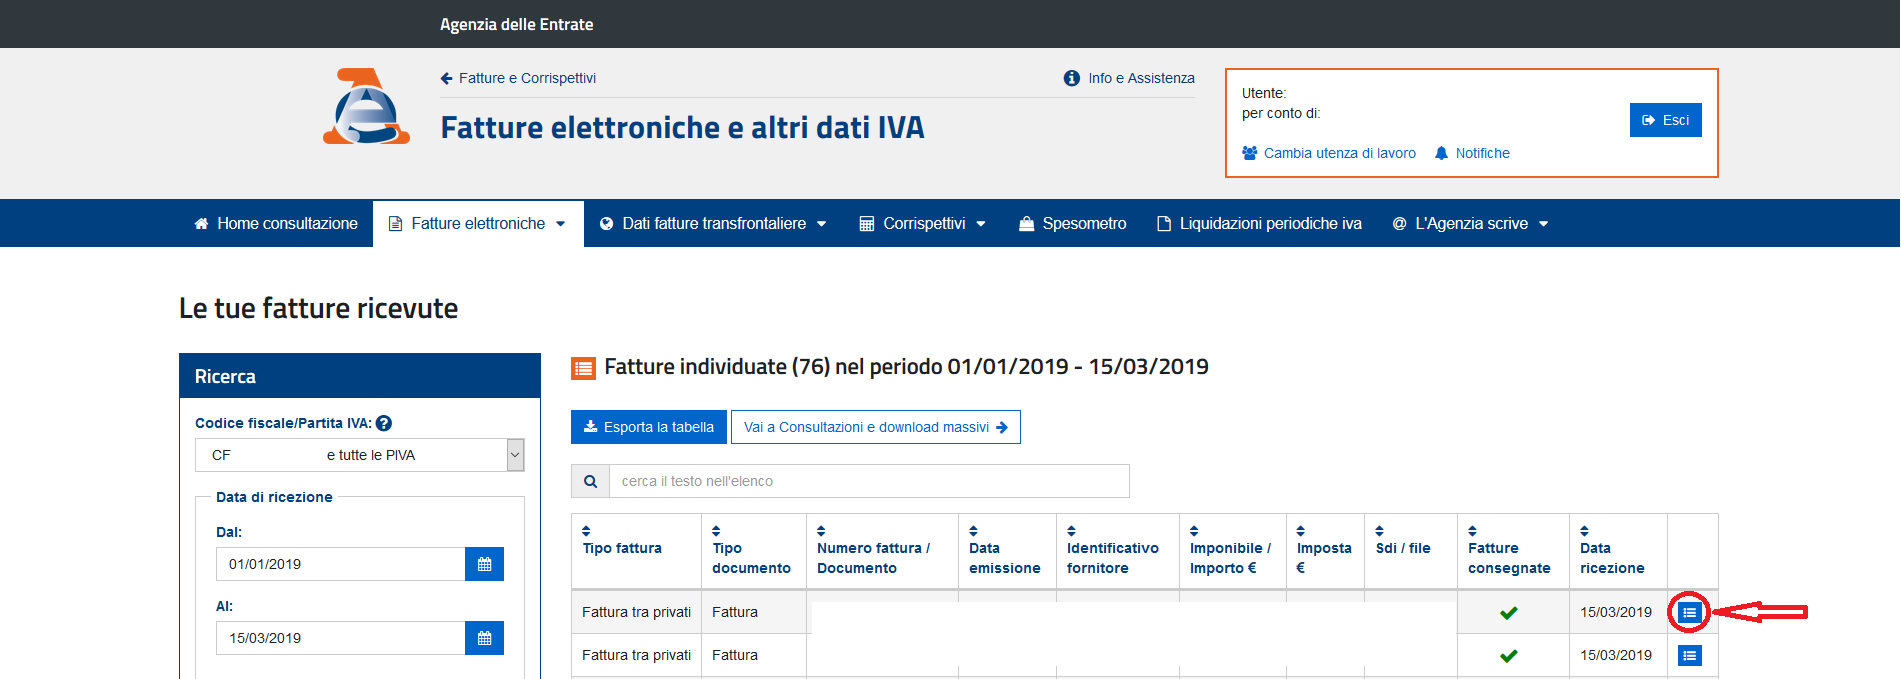Image resolution: width=1901 pixels, height=679 pixels.
Task: Go to Home consultazione
Action: point(276,223)
